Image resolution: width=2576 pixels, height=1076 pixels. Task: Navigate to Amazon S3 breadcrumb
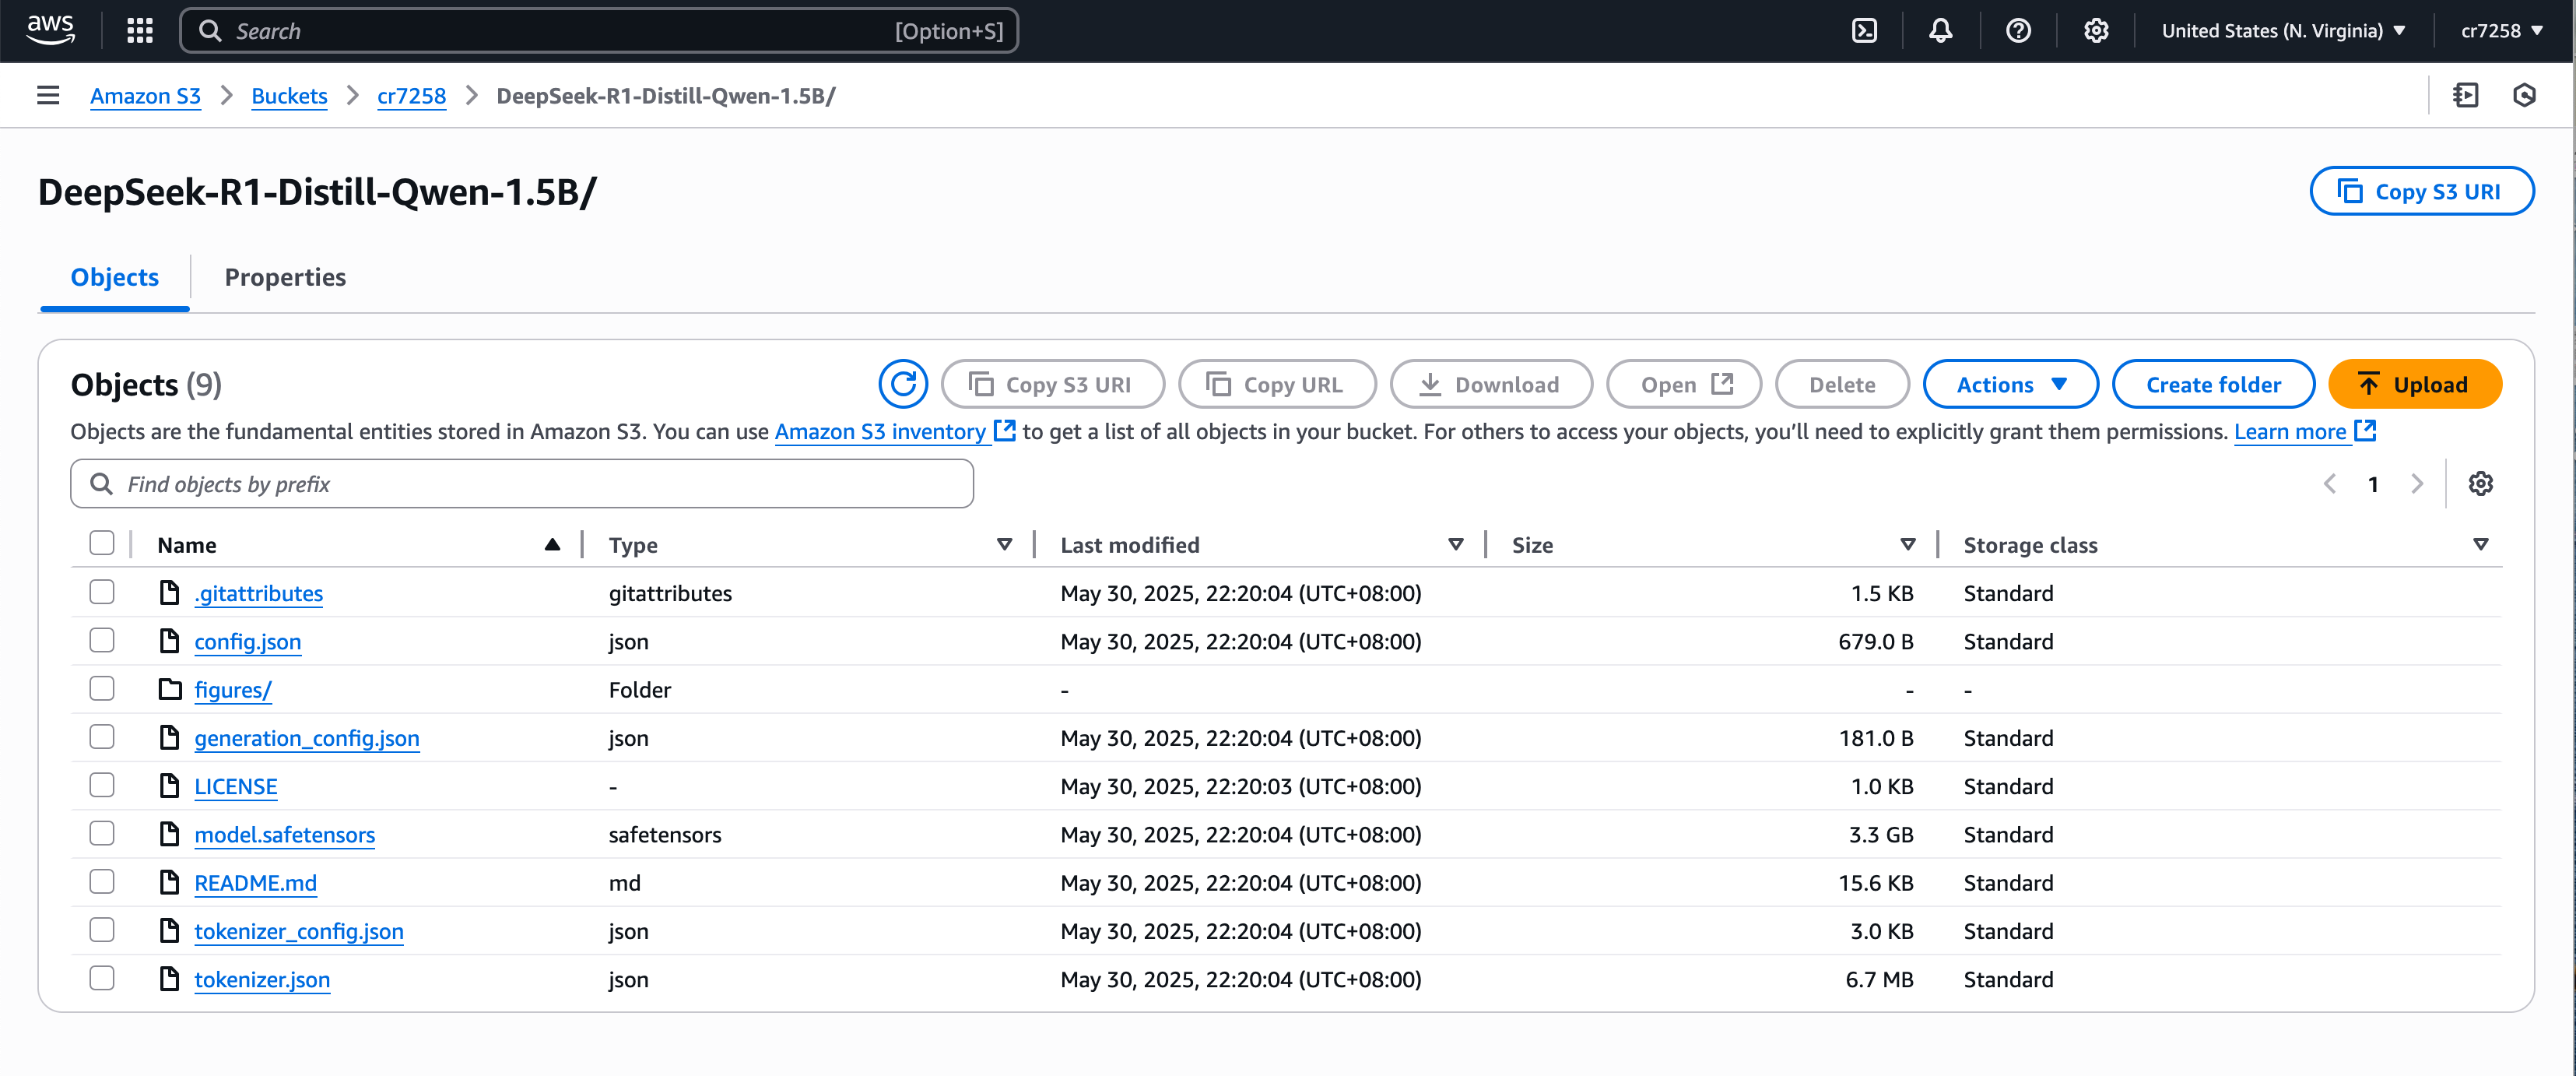[145, 95]
